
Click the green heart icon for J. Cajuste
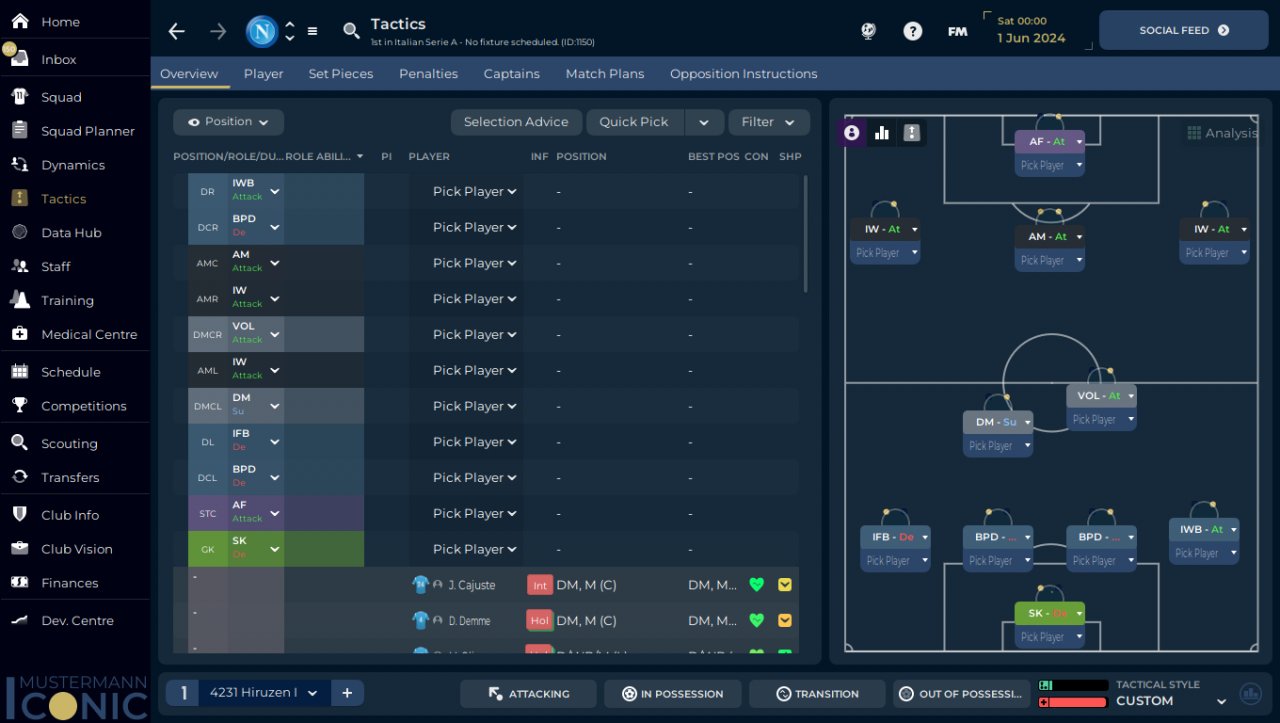(x=756, y=585)
